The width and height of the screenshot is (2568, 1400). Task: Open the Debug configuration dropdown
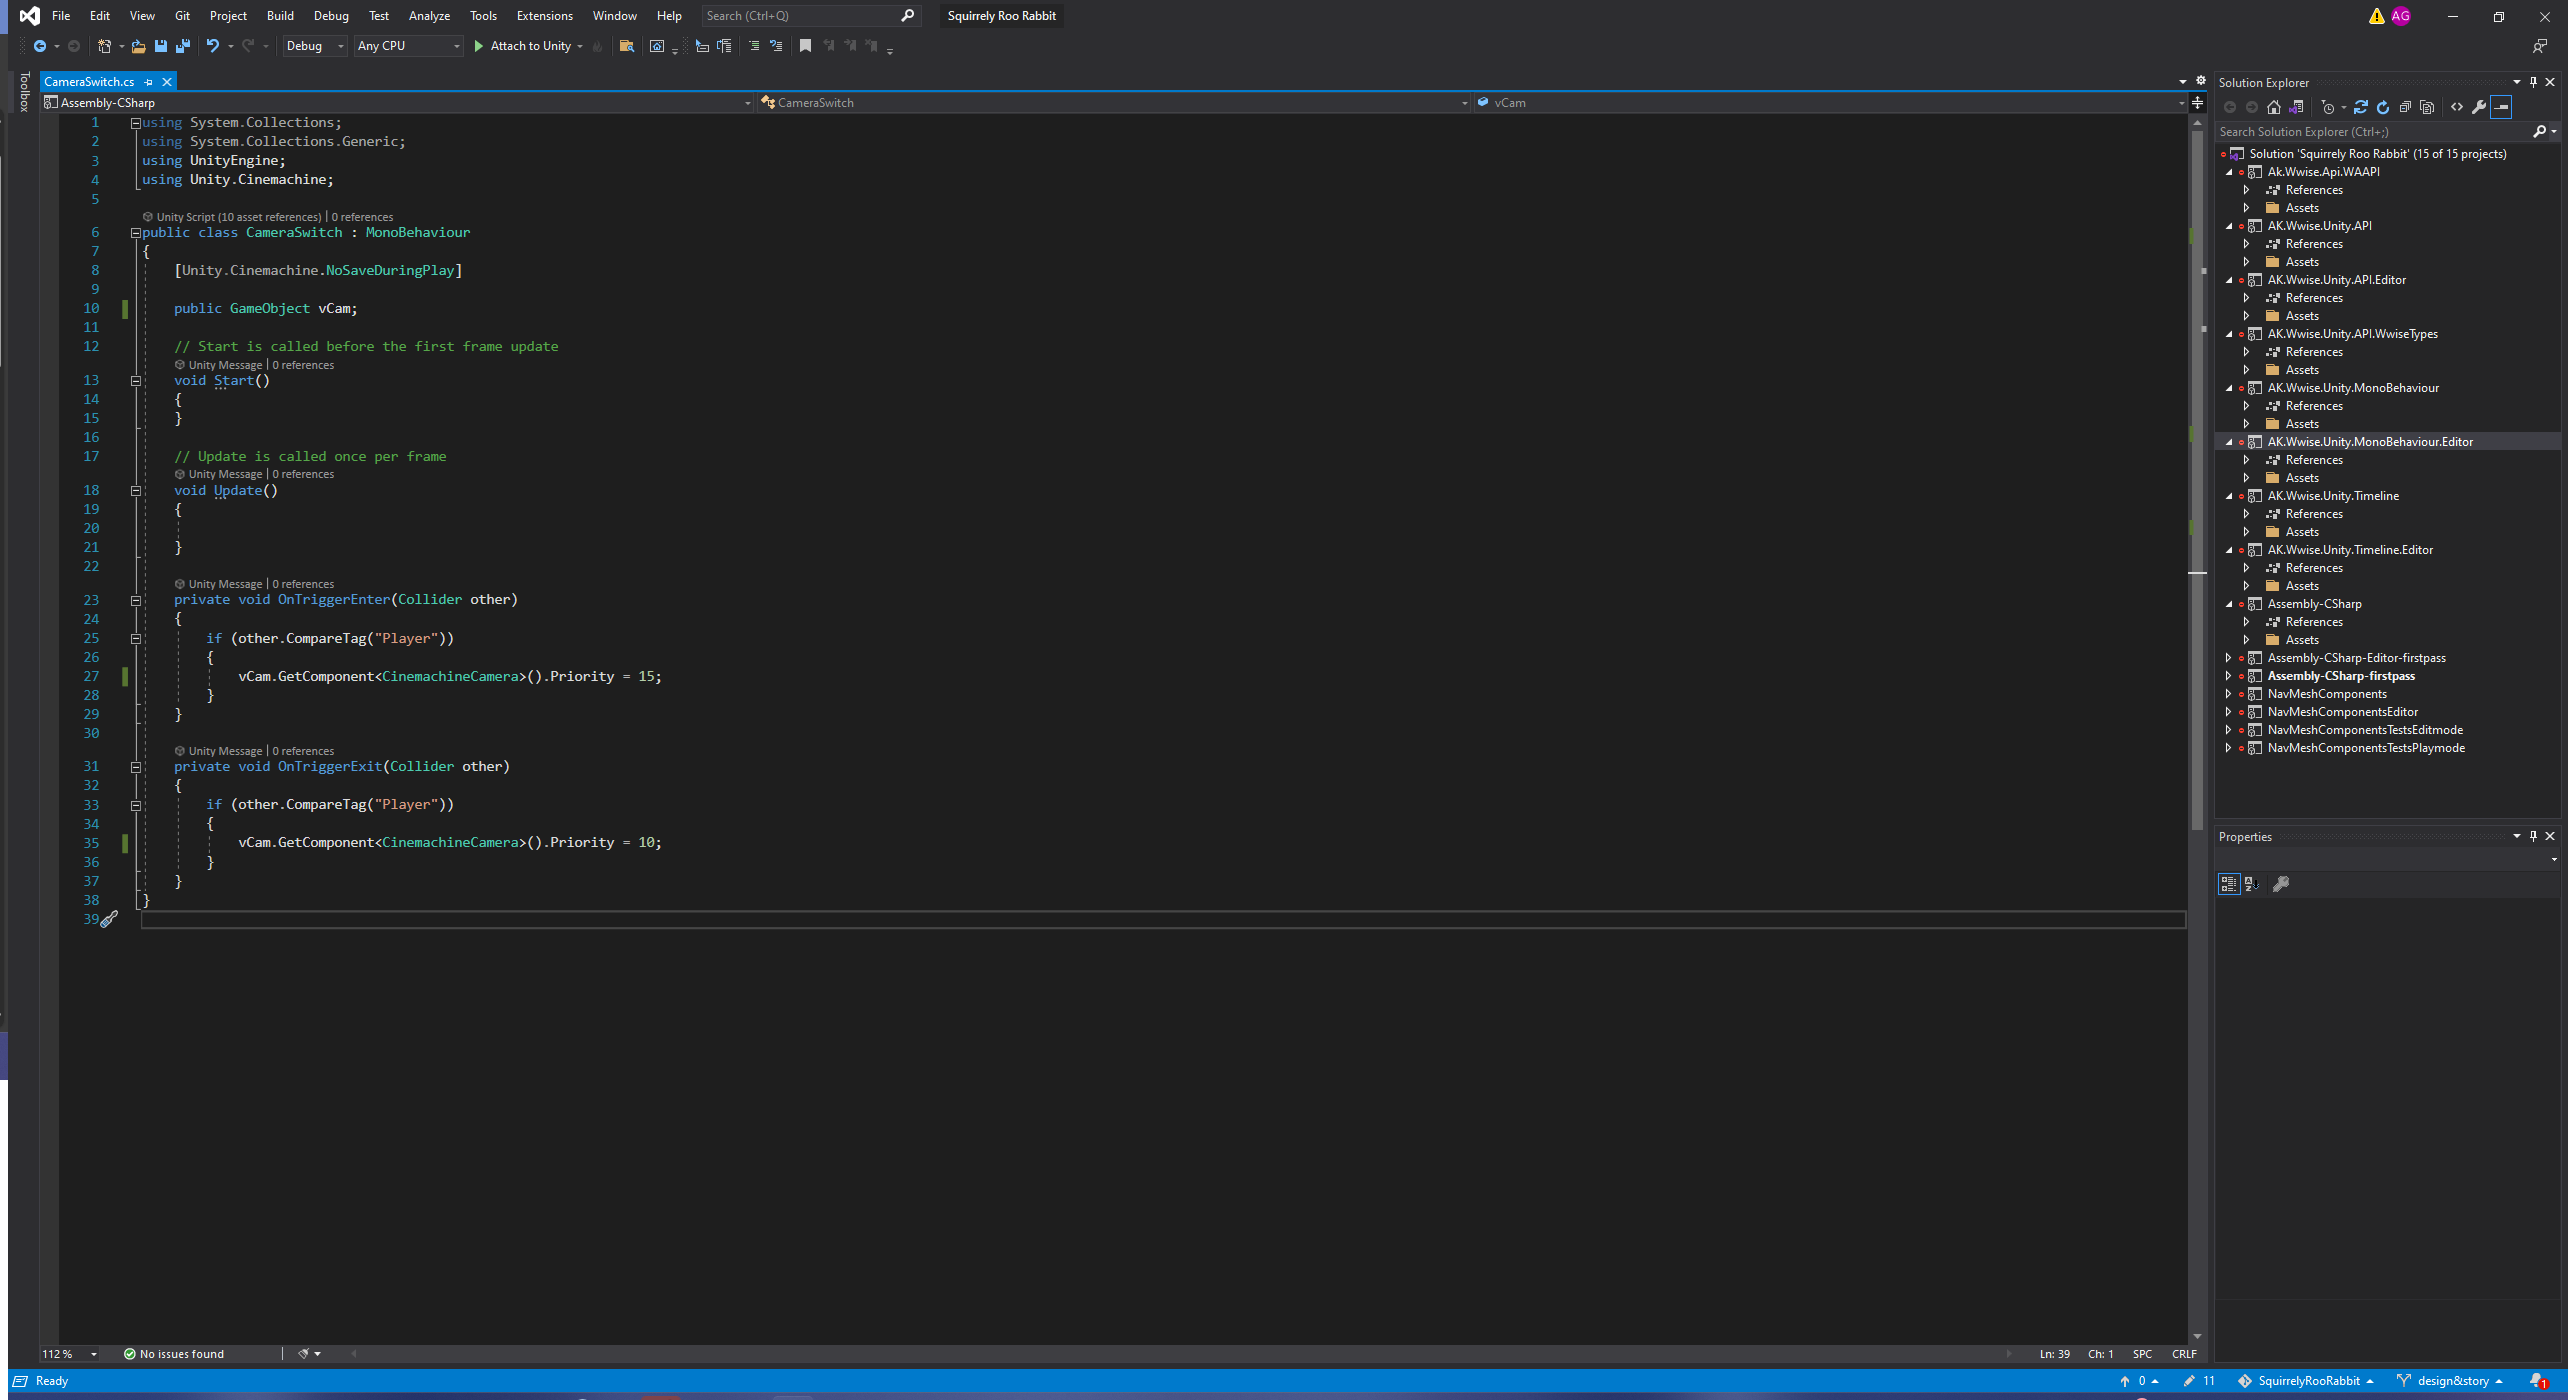(x=314, y=46)
